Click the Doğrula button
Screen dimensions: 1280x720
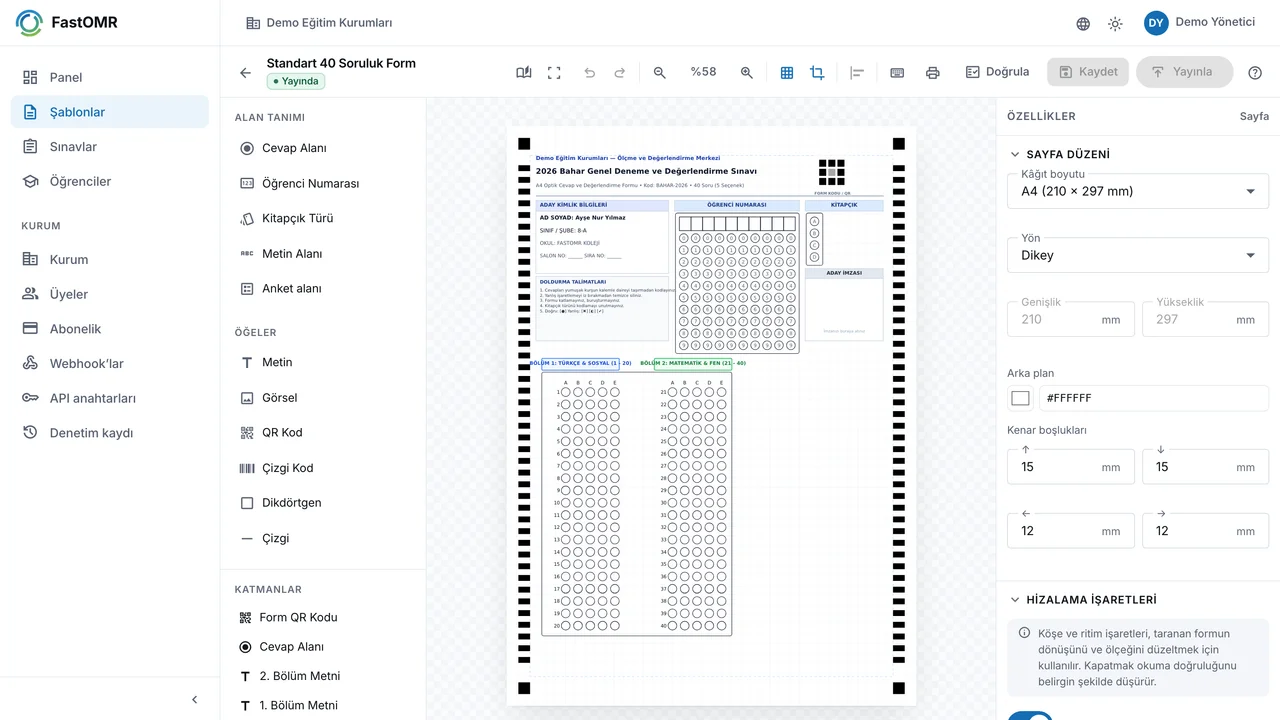(x=997, y=72)
